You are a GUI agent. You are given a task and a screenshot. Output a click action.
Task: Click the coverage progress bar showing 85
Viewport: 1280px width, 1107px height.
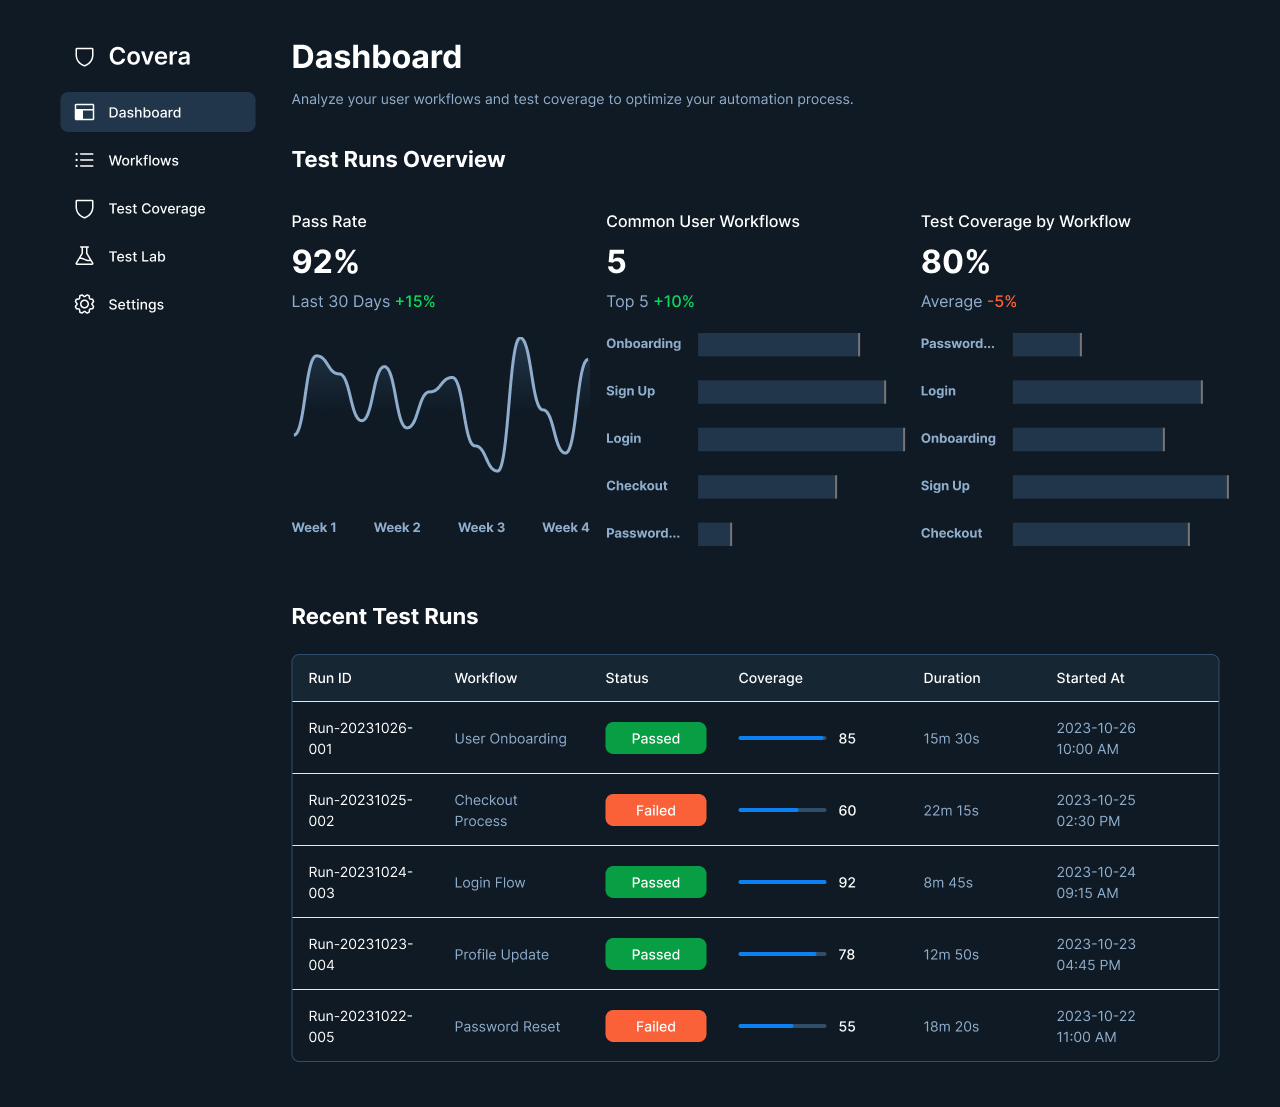[x=782, y=739]
